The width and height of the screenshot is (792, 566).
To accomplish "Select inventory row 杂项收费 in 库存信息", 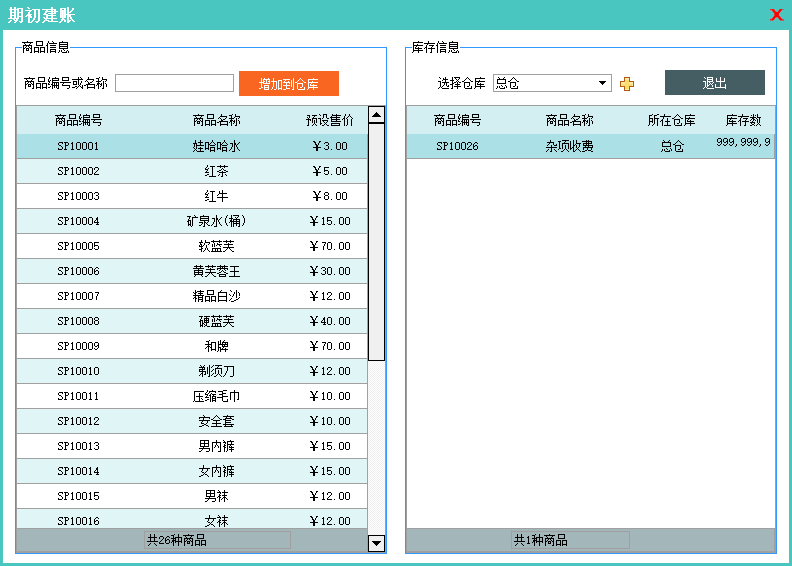I will pyautogui.click(x=569, y=146).
